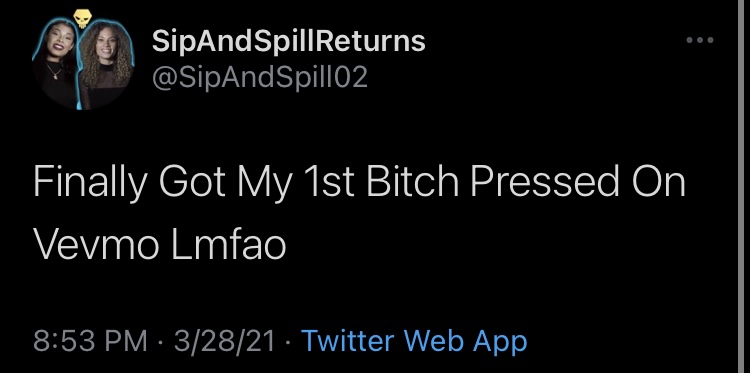Click the curly-haired woman in the avatar
This screenshot has width=750, height=373.
[x=106, y=64]
